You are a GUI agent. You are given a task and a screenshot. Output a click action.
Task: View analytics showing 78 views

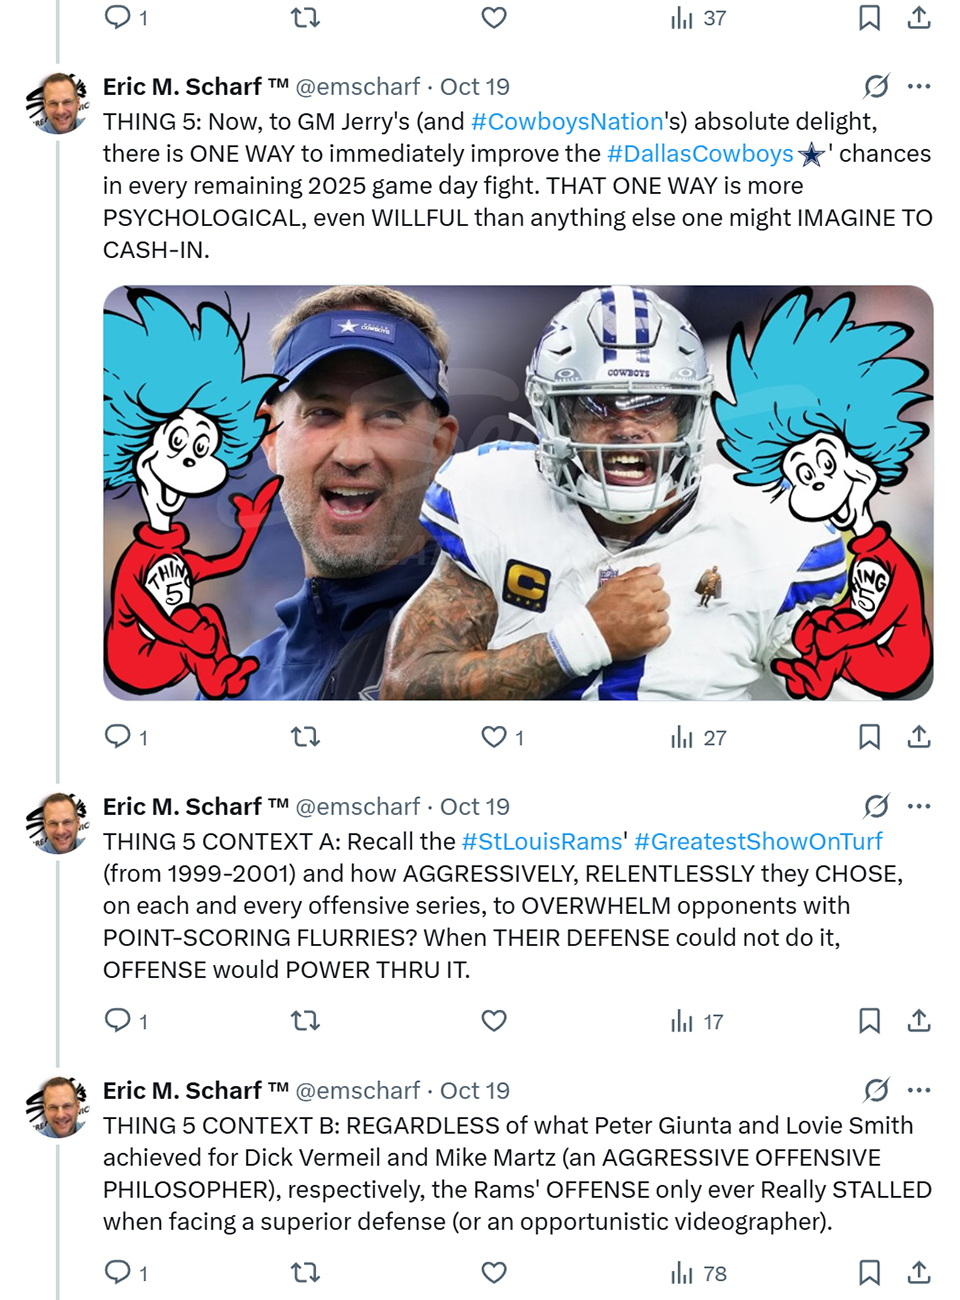(699, 1273)
